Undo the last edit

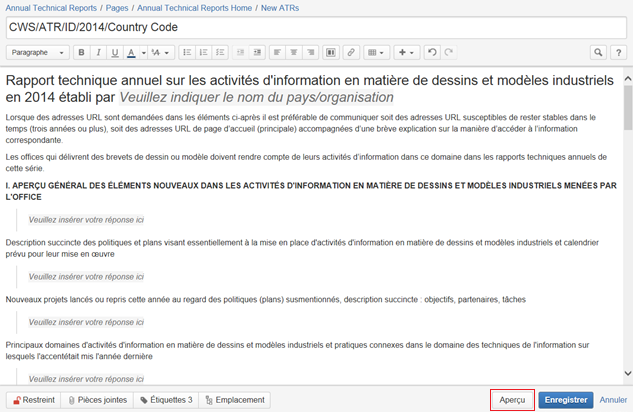click(x=432, y=52)
